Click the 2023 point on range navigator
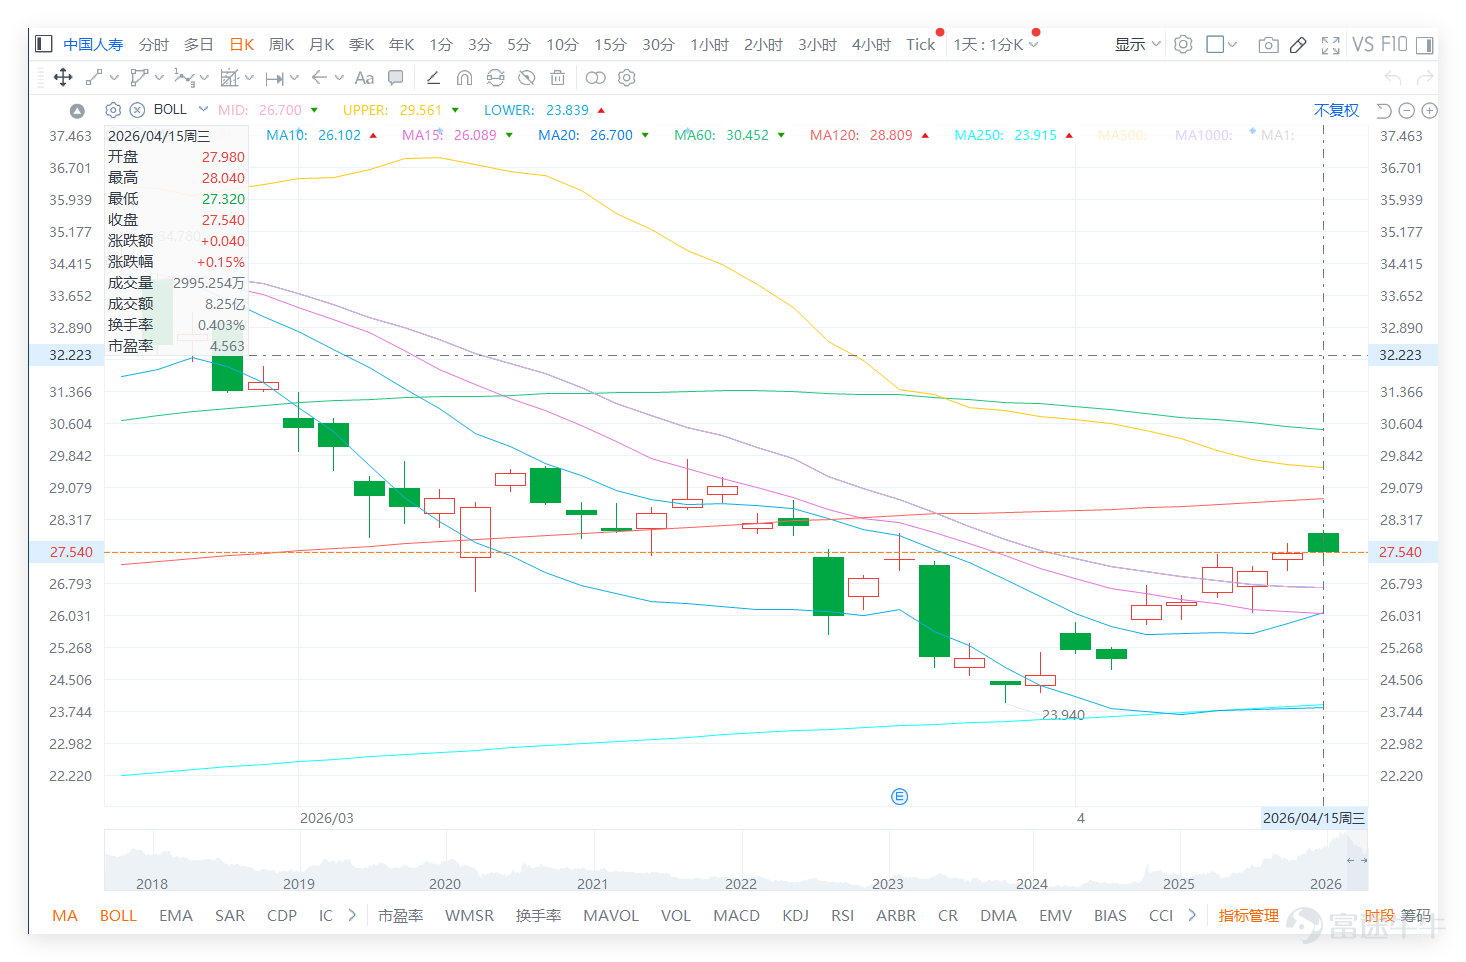Viewport: 1466px width, 962px height. coord(887,883)
